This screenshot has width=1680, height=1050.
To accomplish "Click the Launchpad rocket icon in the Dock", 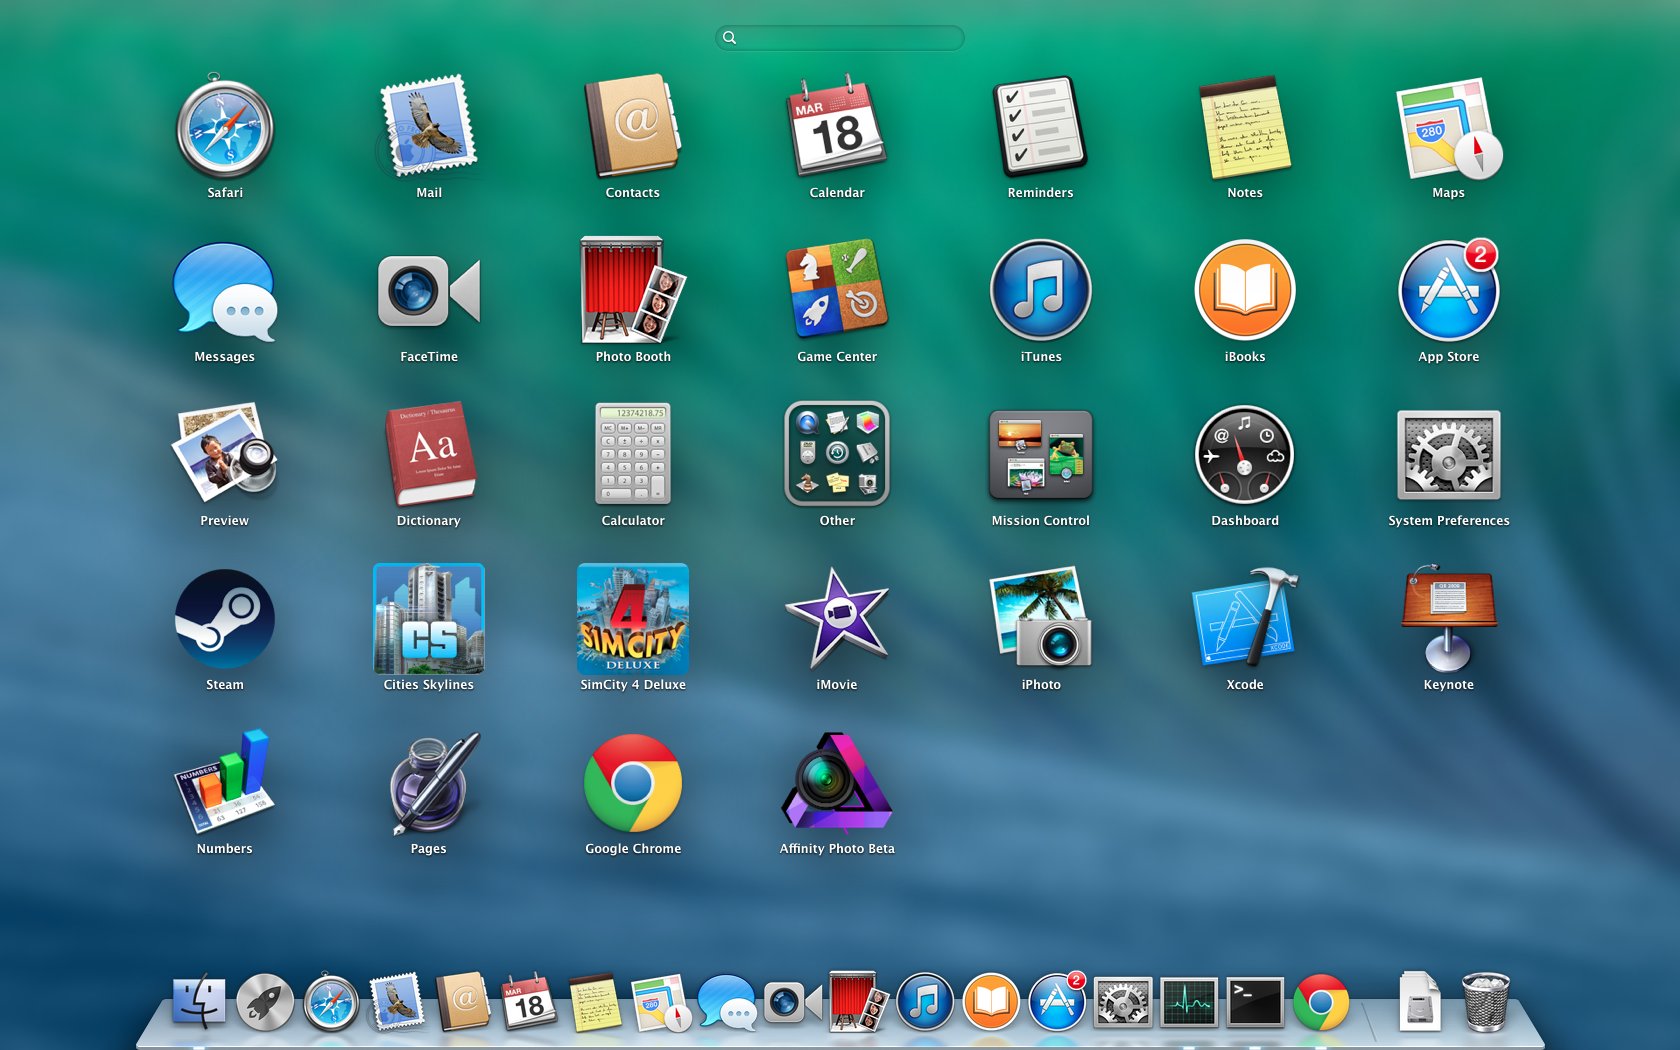I will [265, 1001].
